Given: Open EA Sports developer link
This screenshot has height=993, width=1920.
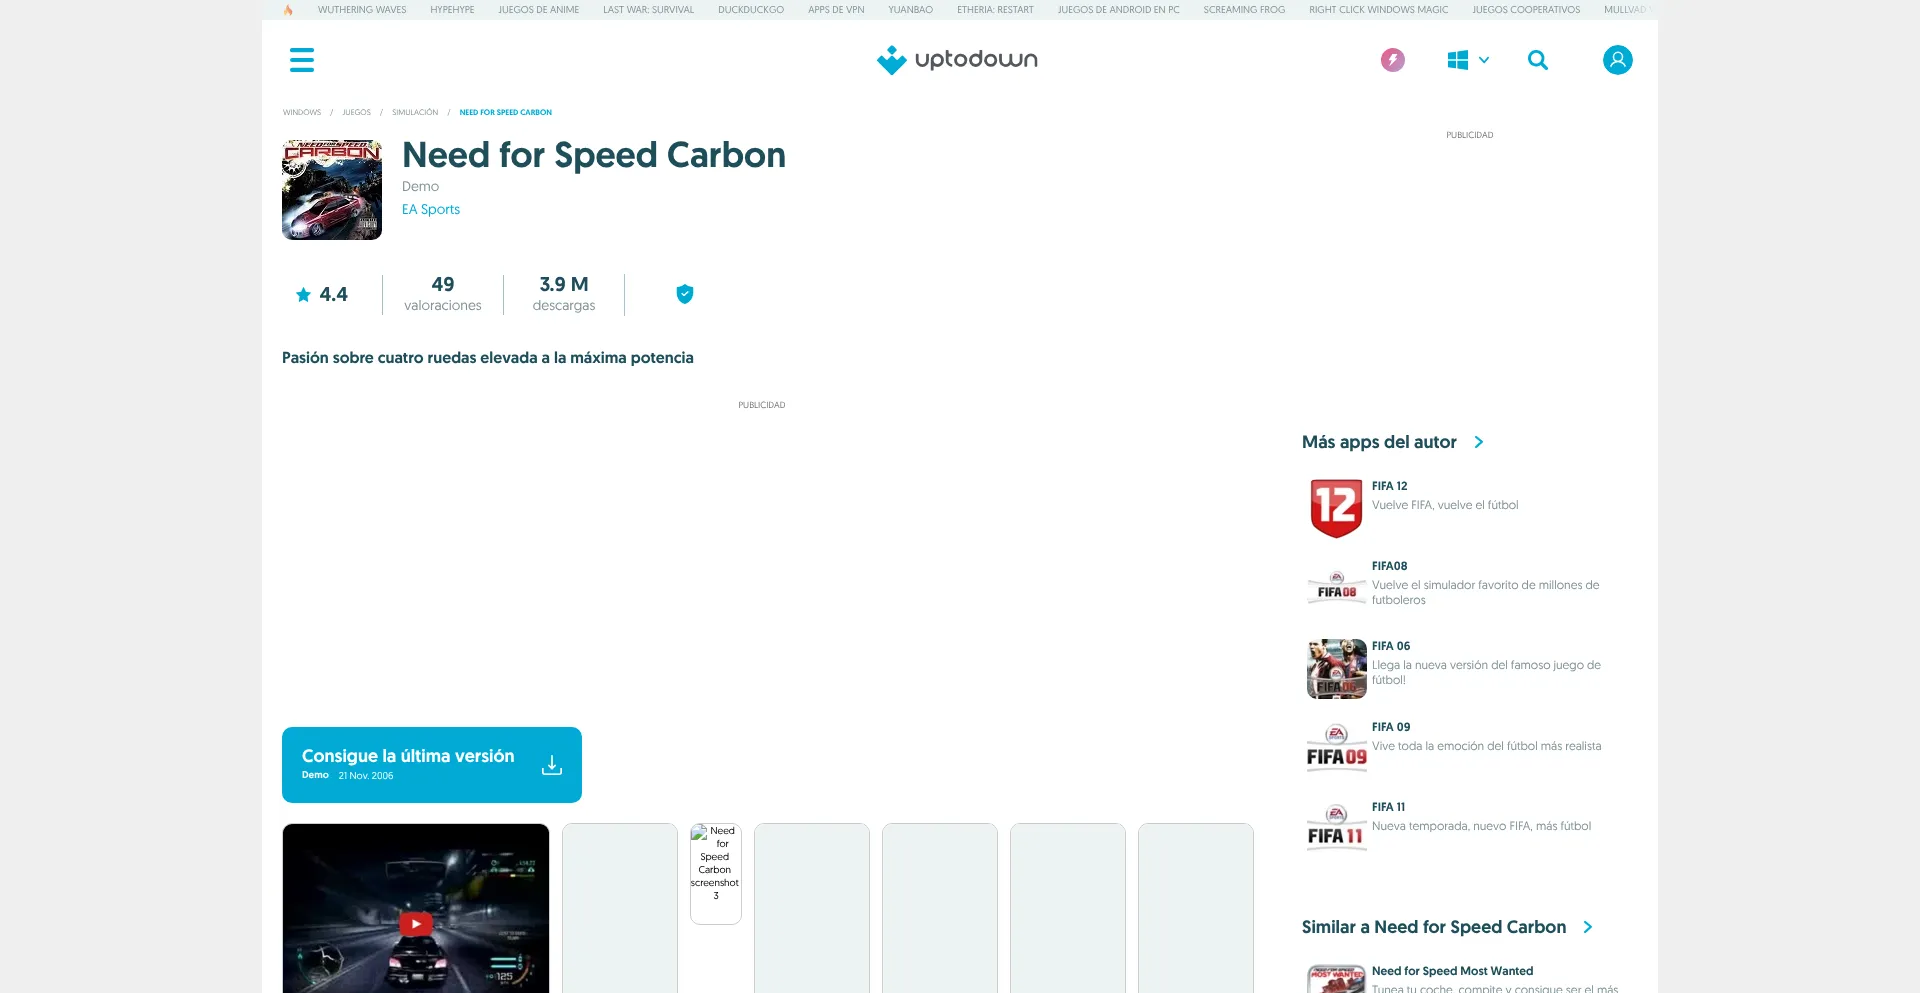Looking at the screenshot, I should point(431,209).
